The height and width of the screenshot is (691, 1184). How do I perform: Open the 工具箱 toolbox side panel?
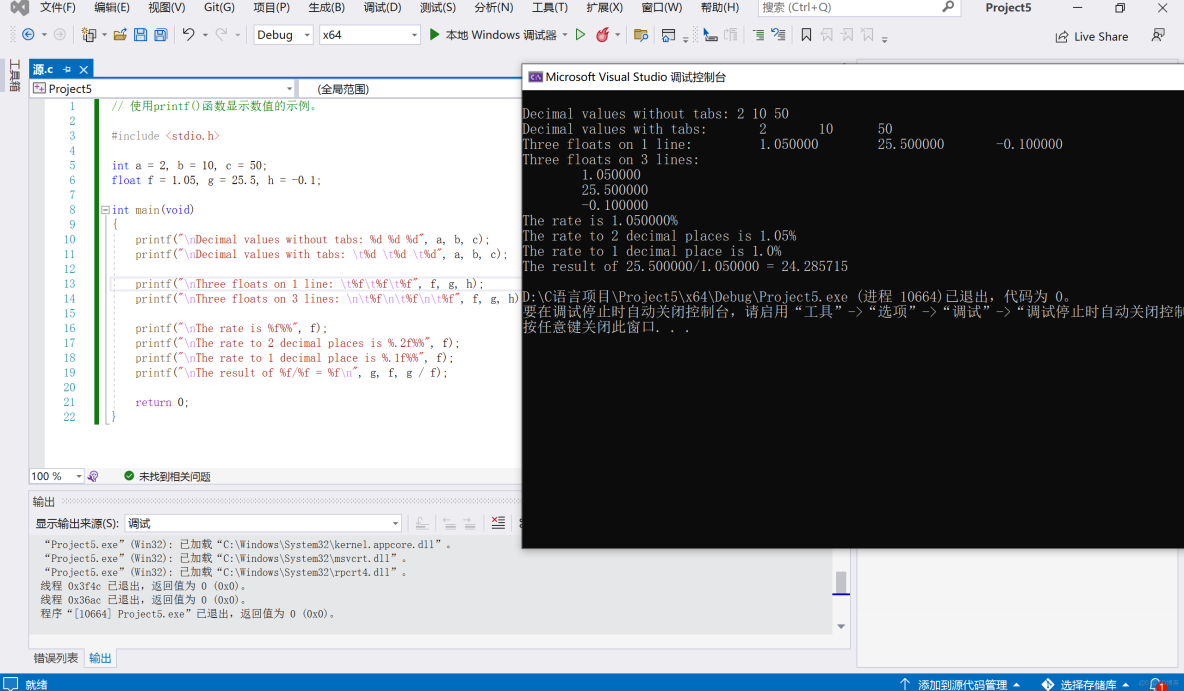pyautogui.click(x=14, y=76)
